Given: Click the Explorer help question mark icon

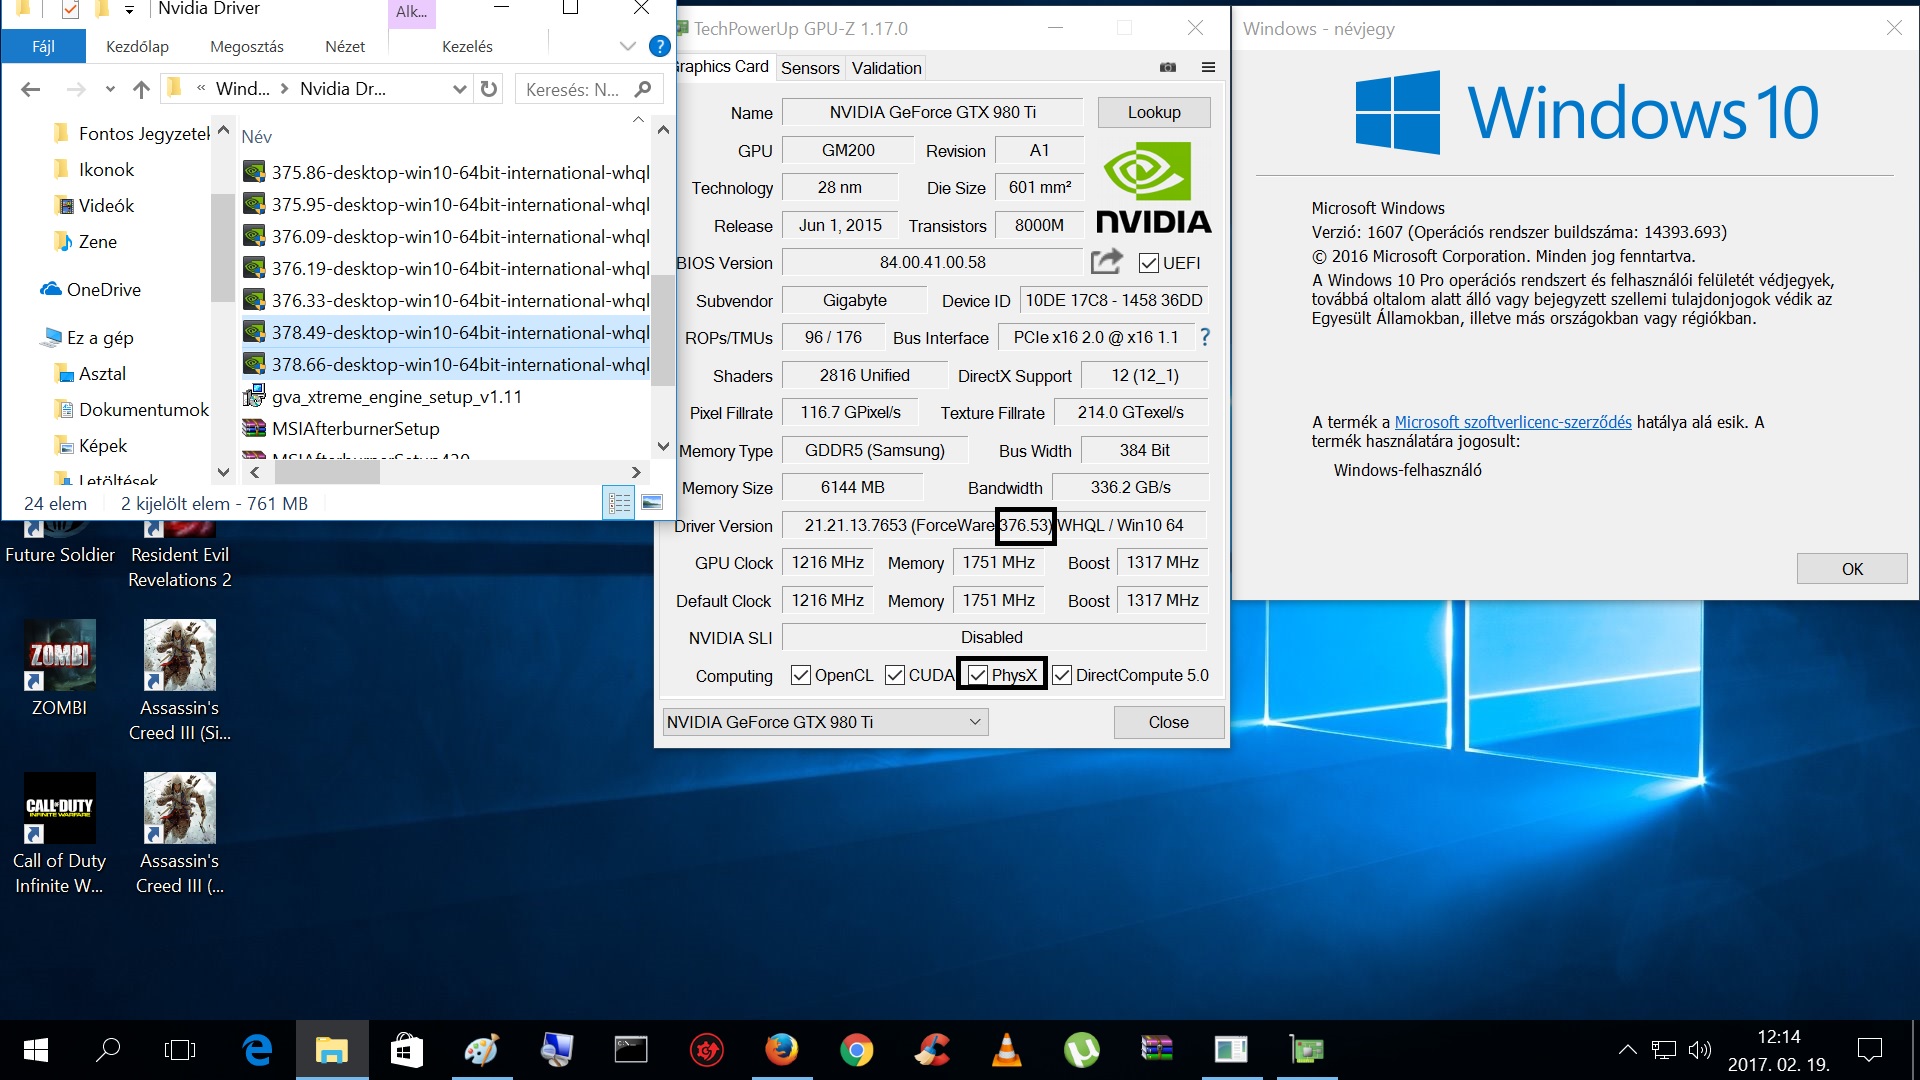Looking at the screenshot, I should pyautogui.click(x=659, y=46).
